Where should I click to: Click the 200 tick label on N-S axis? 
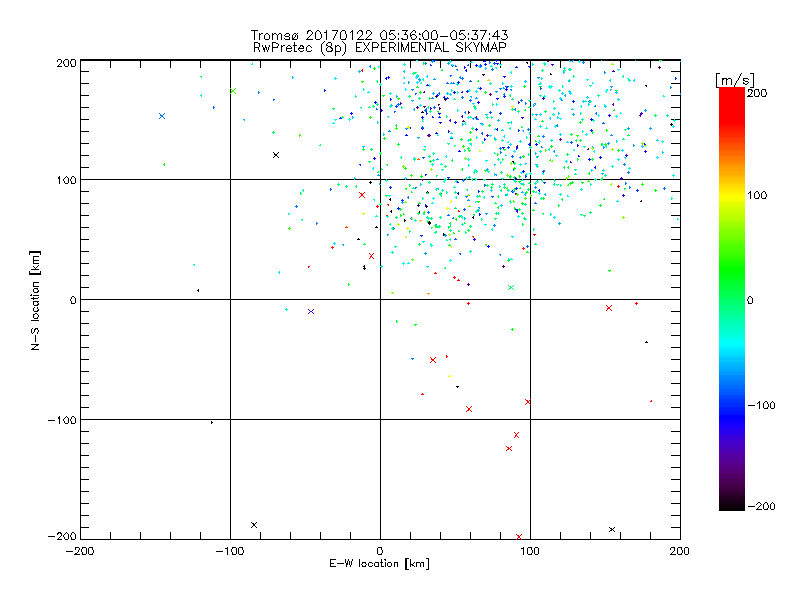pos(66,63)
